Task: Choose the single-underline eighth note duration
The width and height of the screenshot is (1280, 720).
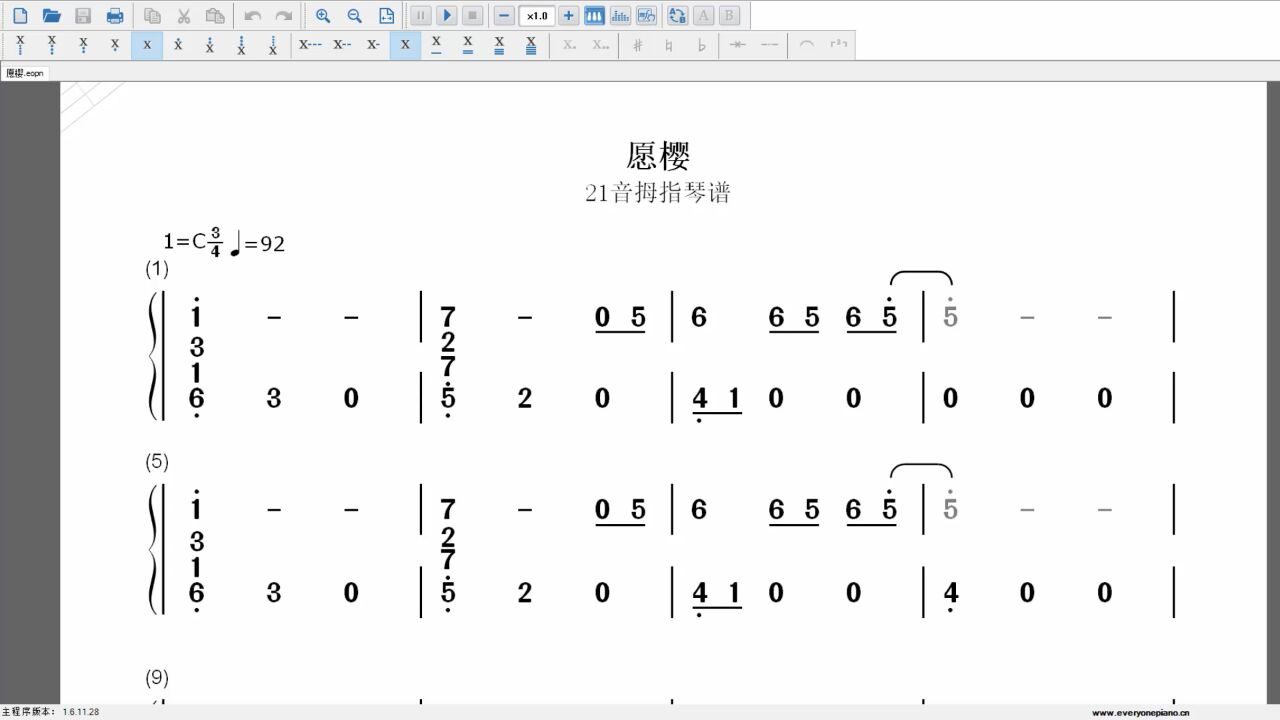Action: [x=436, y=45]
